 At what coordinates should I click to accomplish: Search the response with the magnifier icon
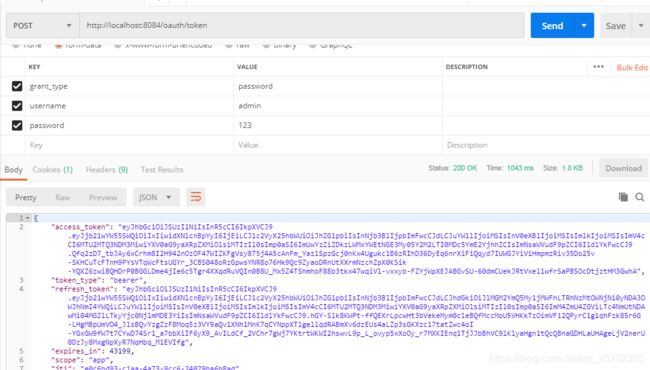640,197
